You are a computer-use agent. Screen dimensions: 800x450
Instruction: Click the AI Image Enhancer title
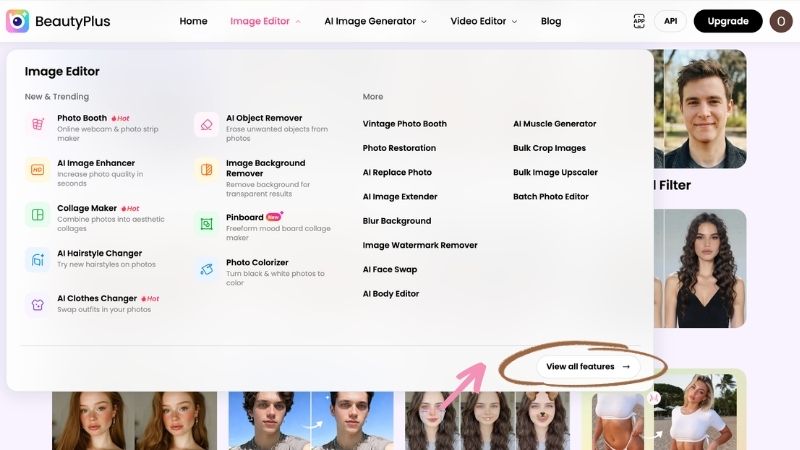[96, 163]
